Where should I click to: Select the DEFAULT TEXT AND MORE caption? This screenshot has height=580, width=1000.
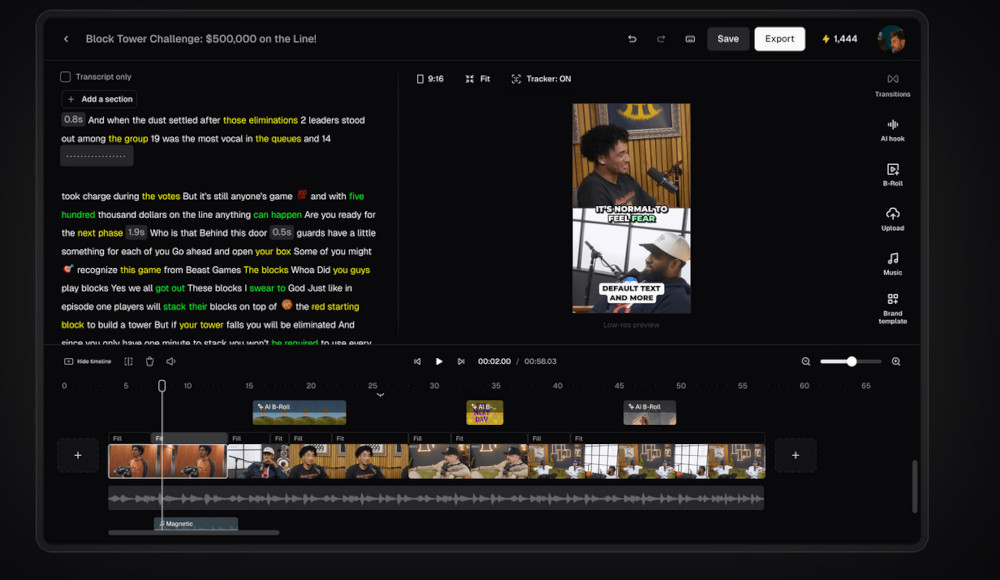point(631,293)
